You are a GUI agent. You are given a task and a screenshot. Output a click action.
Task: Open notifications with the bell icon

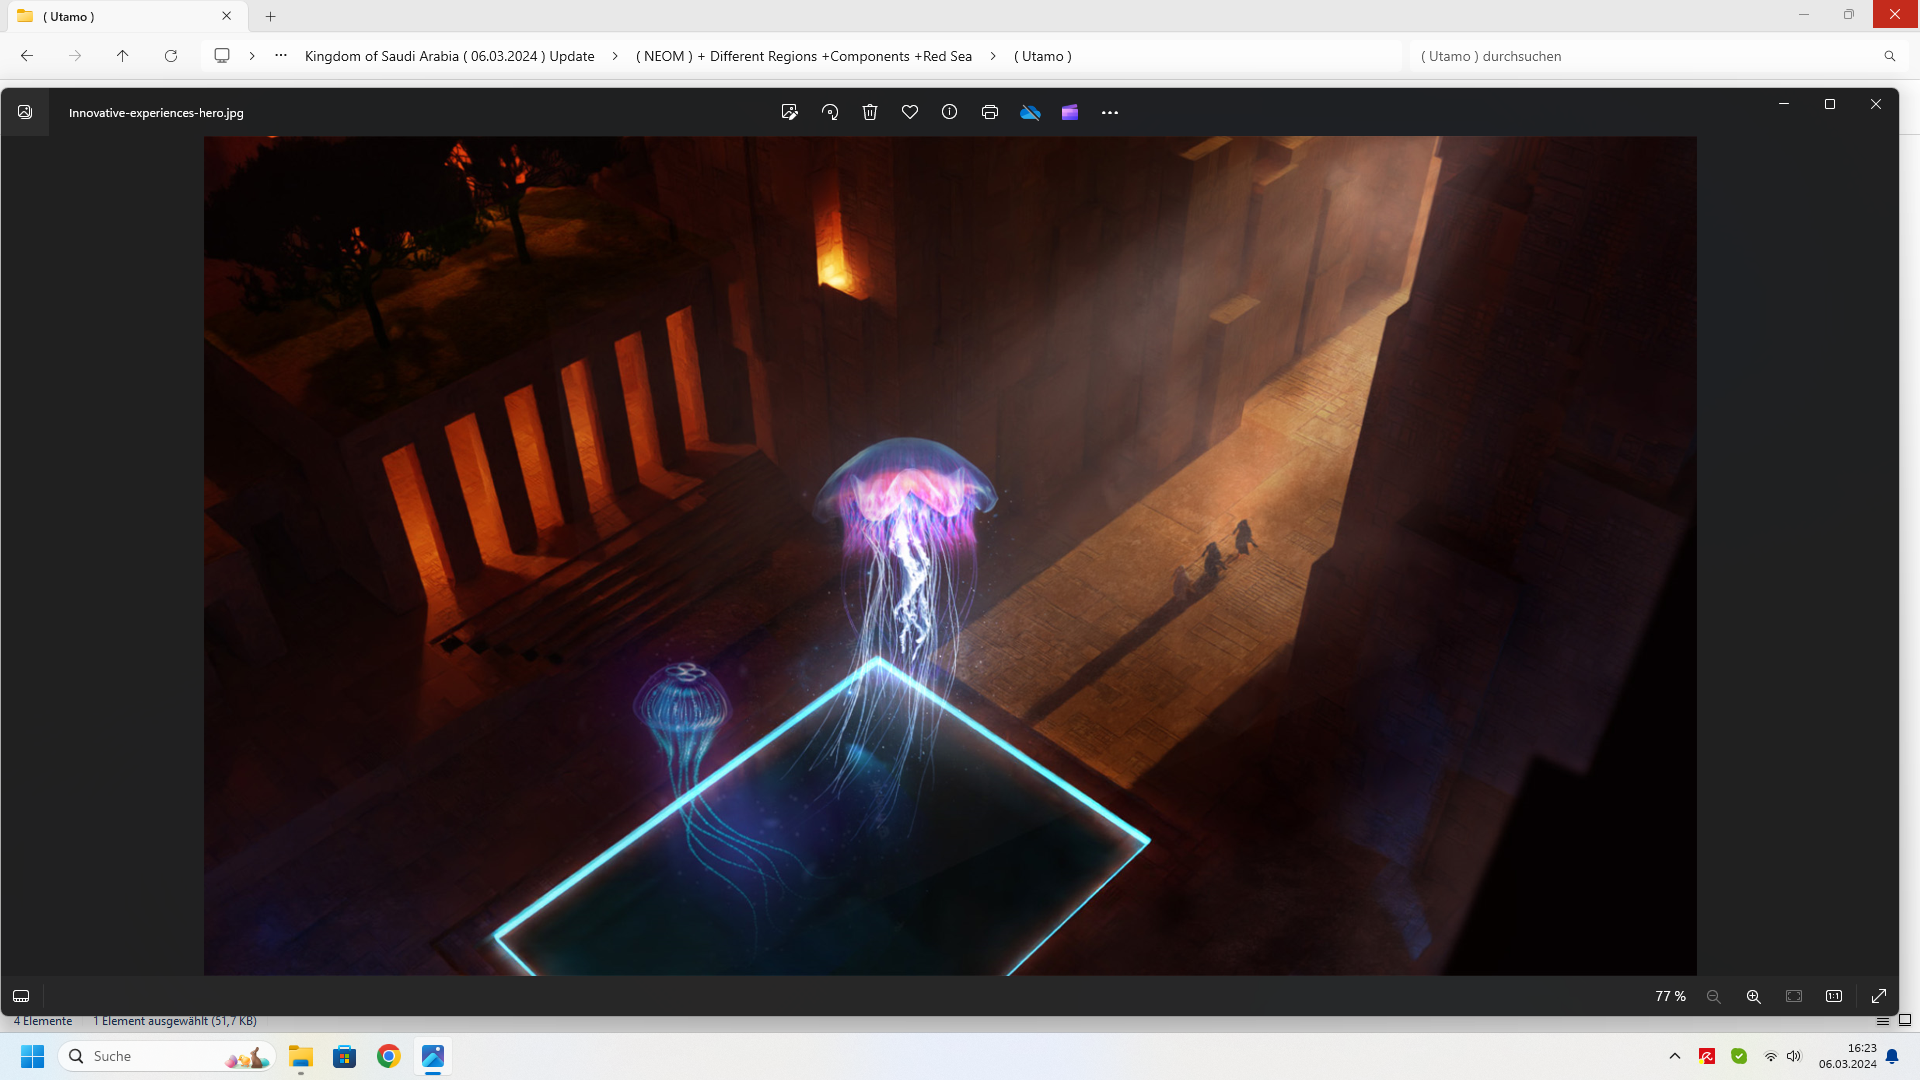coord(1892,1056)
